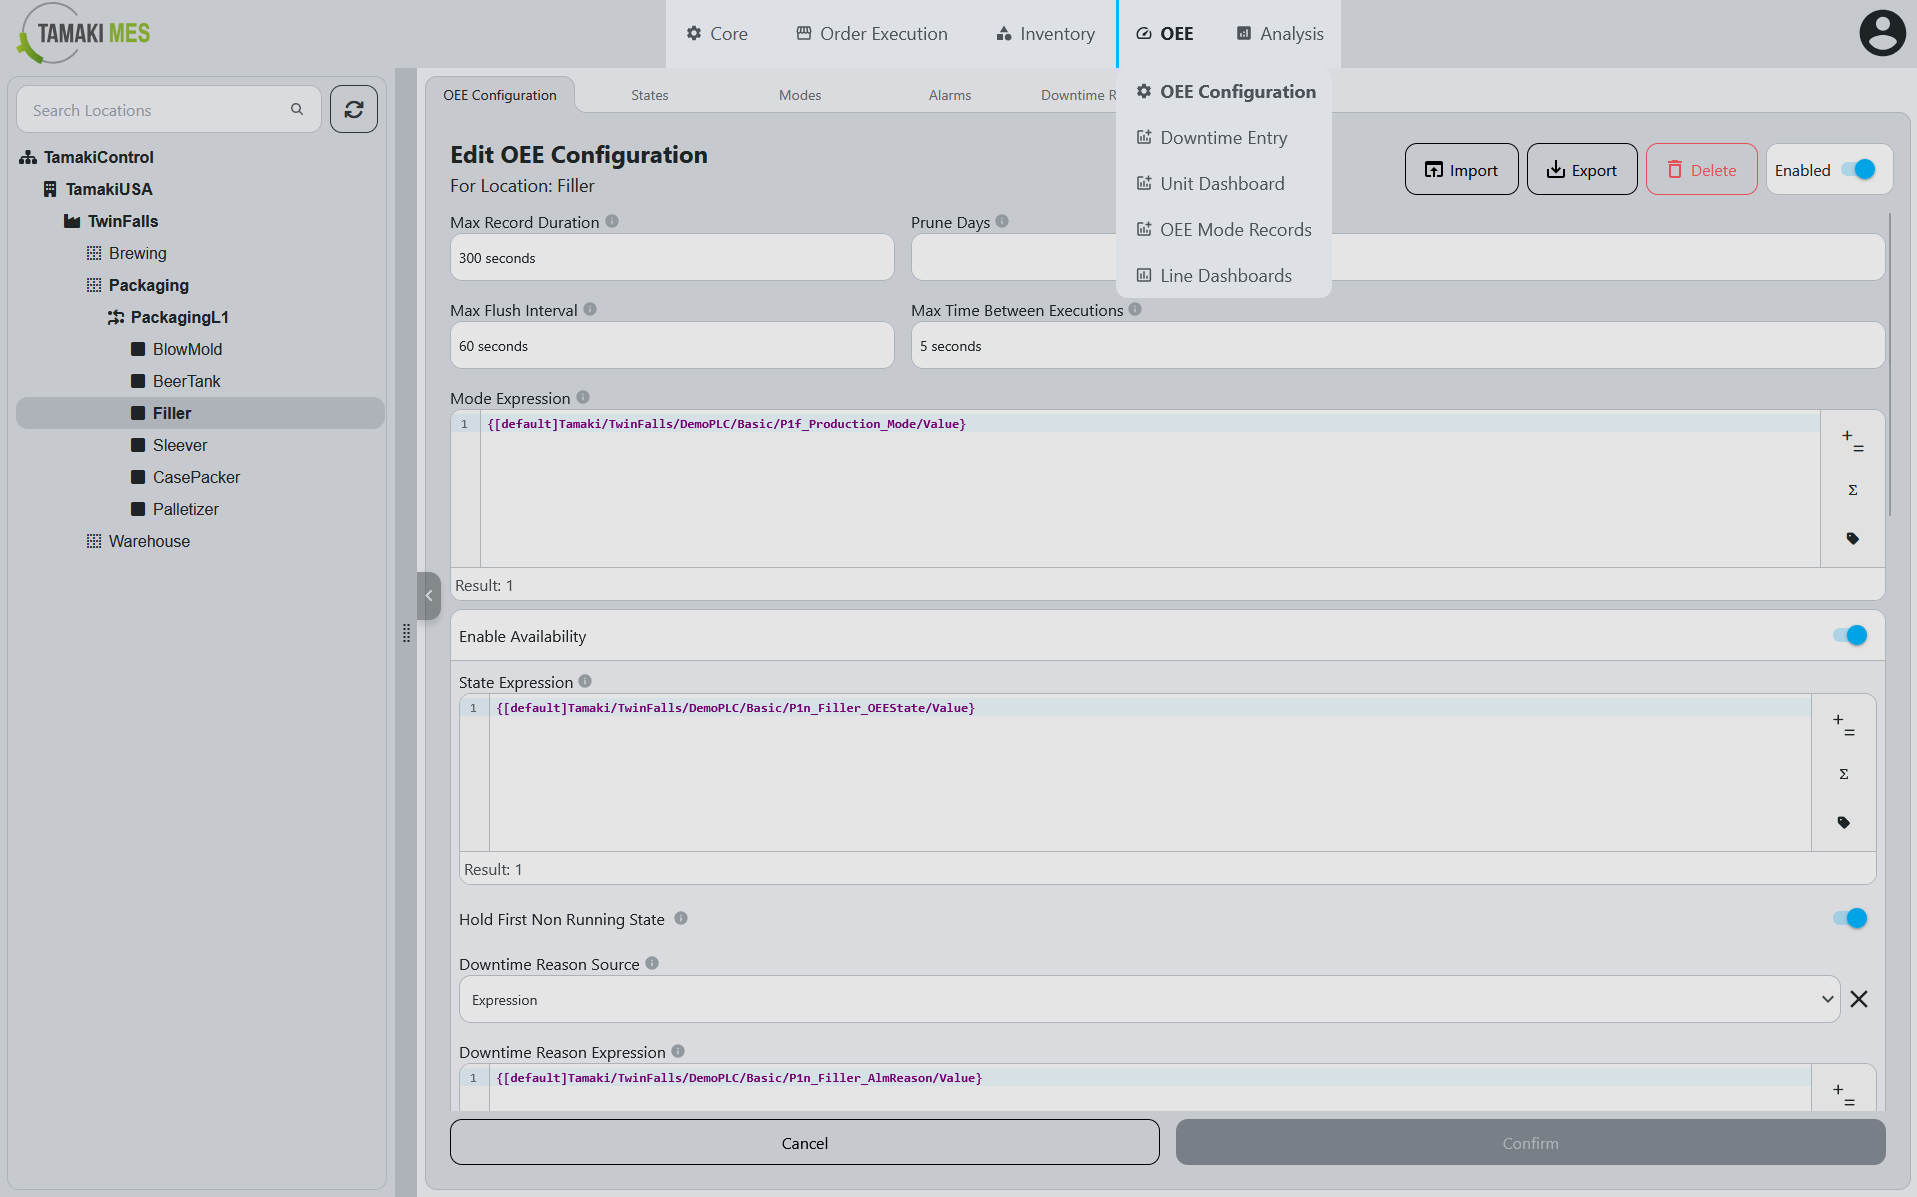Open functions sigma in Mode Expression
1917x1197 pixels.
1852,490
